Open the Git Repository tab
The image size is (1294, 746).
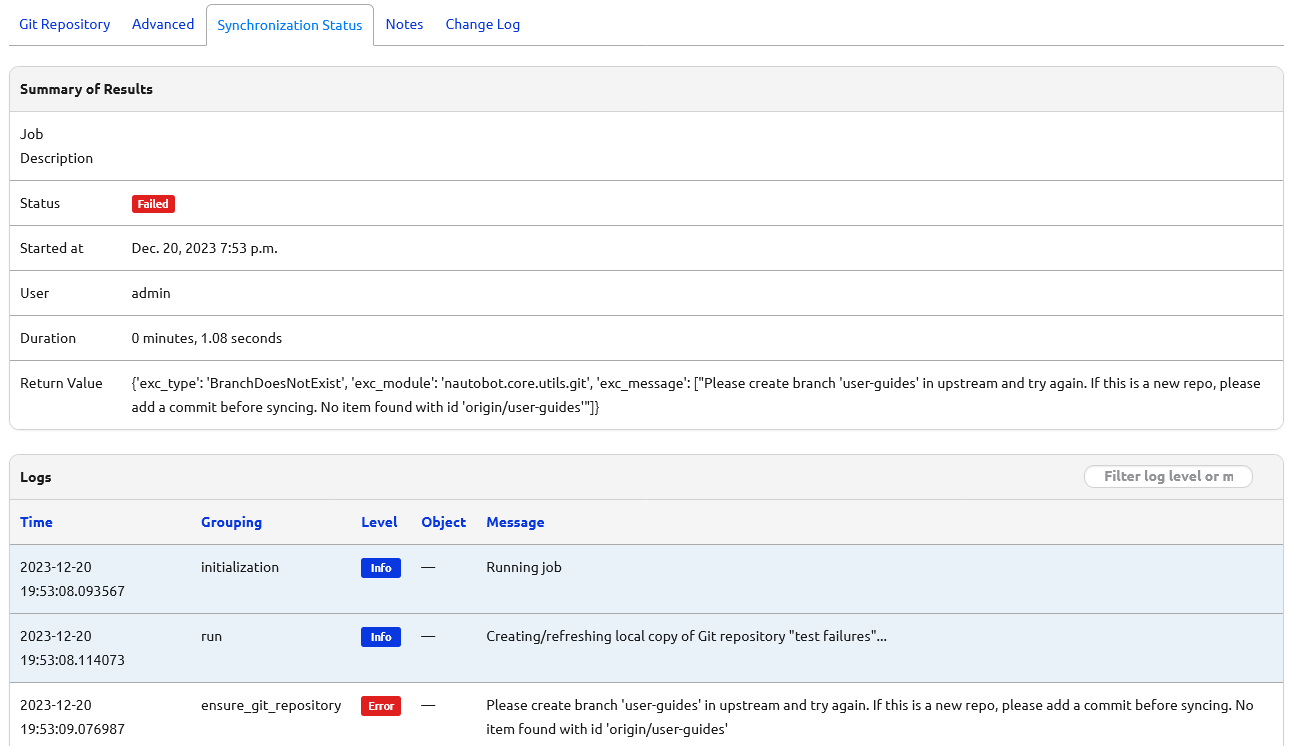click(x=65, y=24)
